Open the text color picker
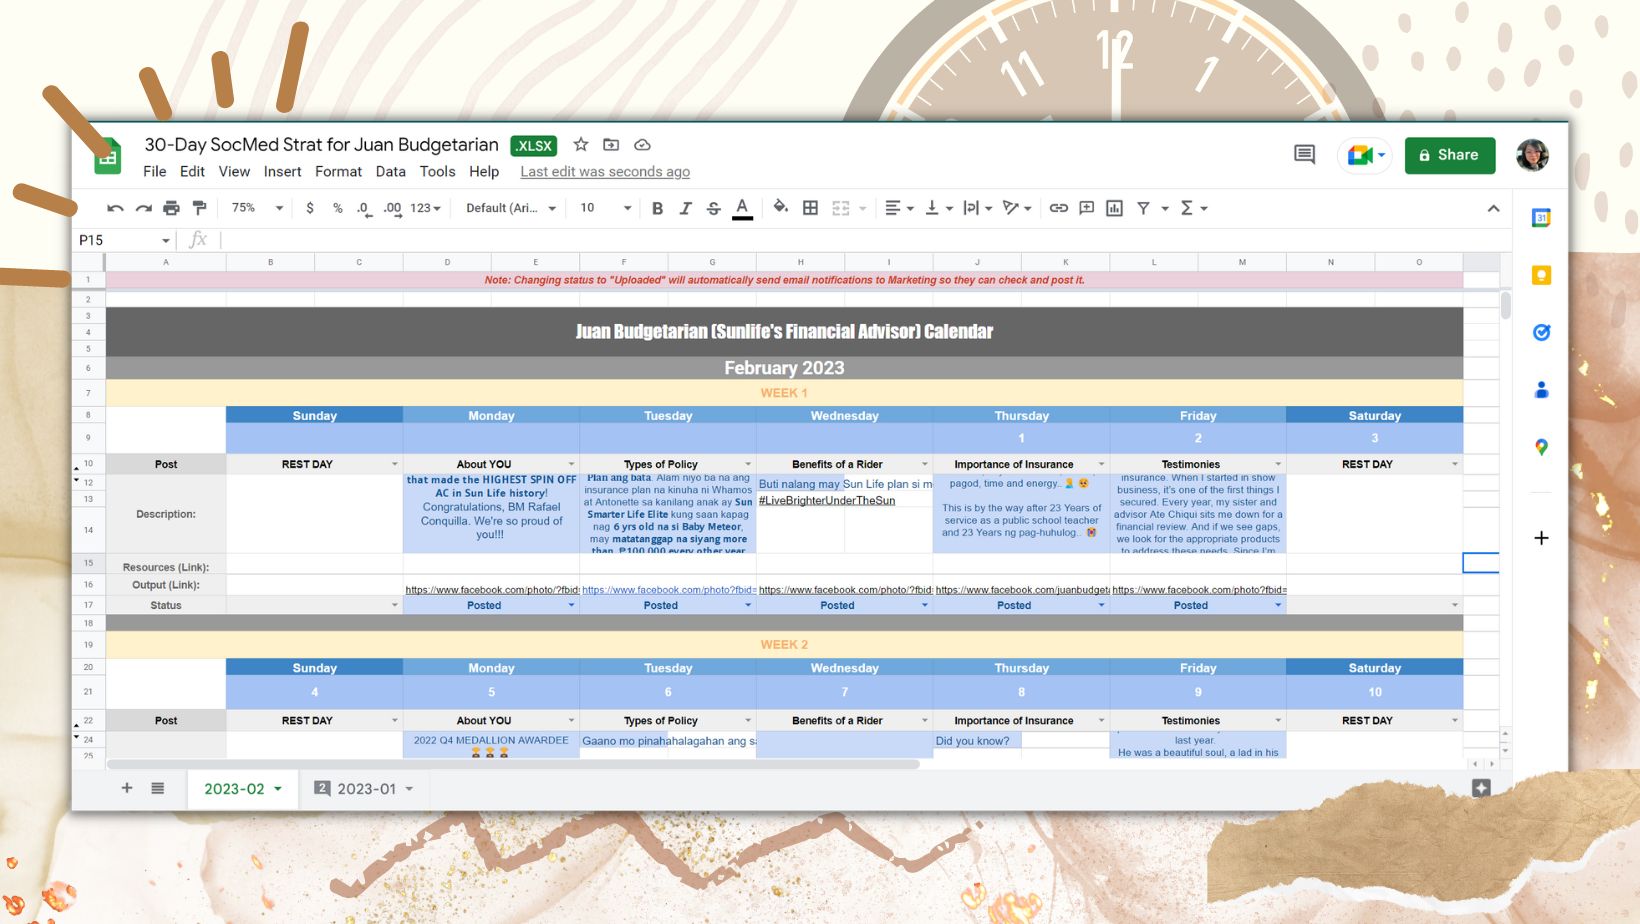This screenshot has height=924, width=1640. point(742,208)
